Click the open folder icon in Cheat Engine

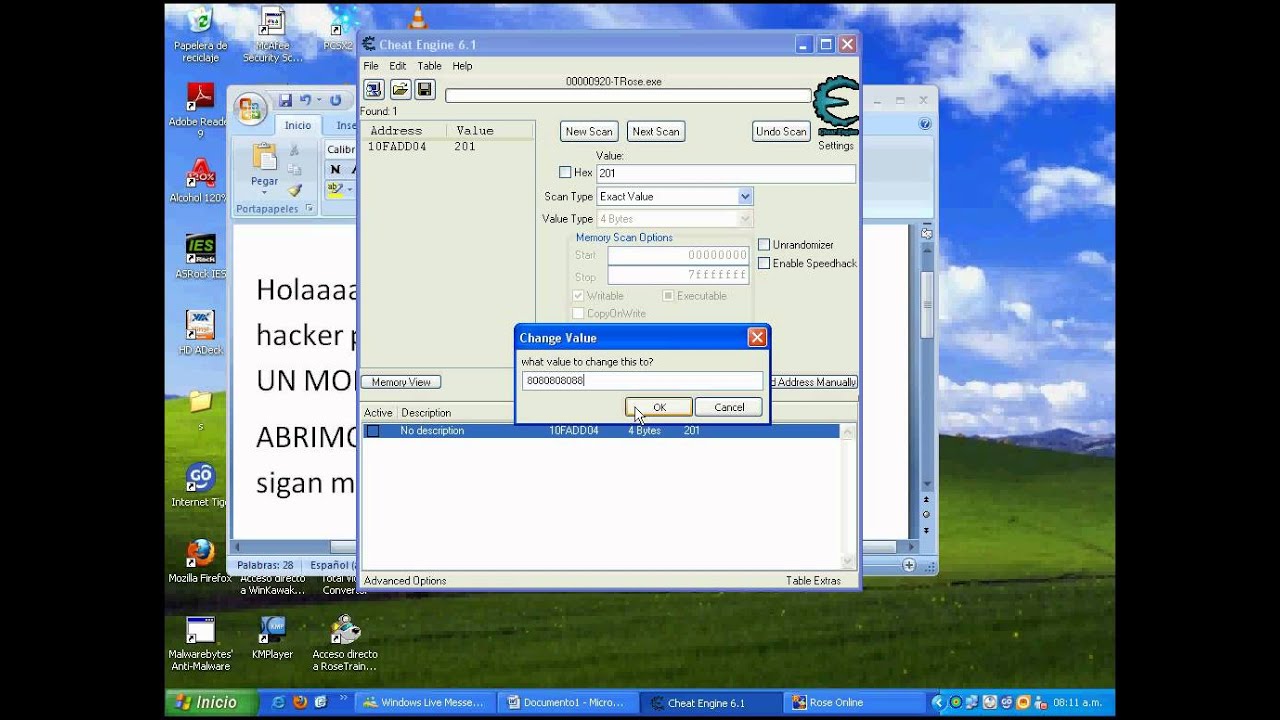(x=400, y=90)
